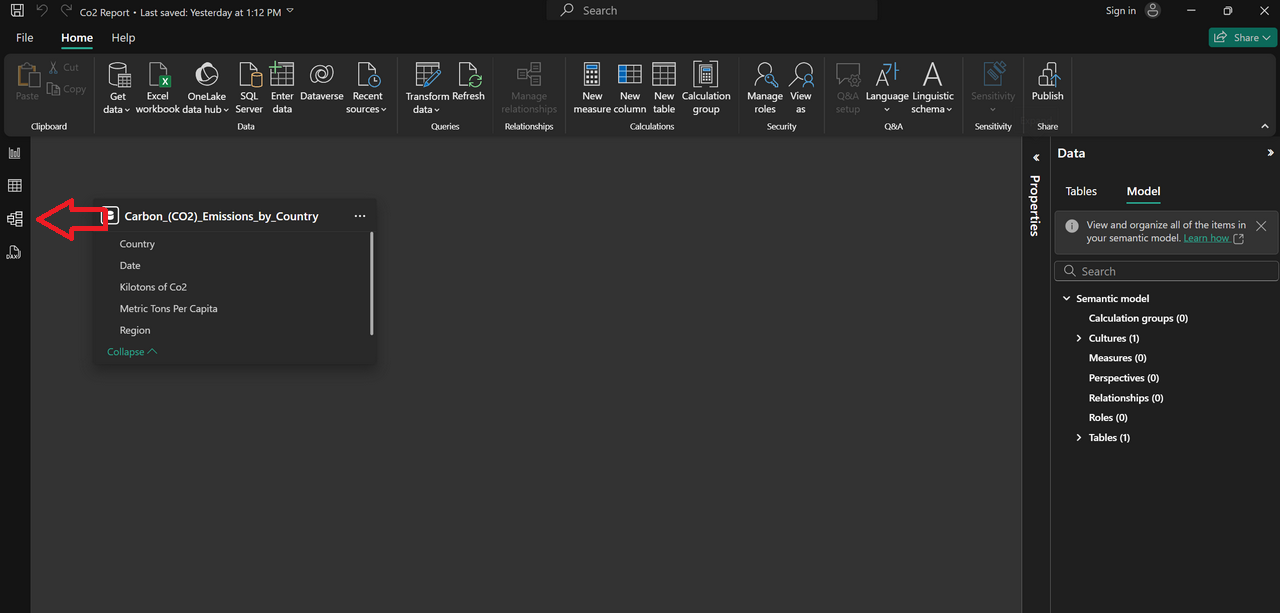Select the Home ribbon tab
Viewport: 1280px width, 613px height.
pyautogui.click(x=77, y=38)
